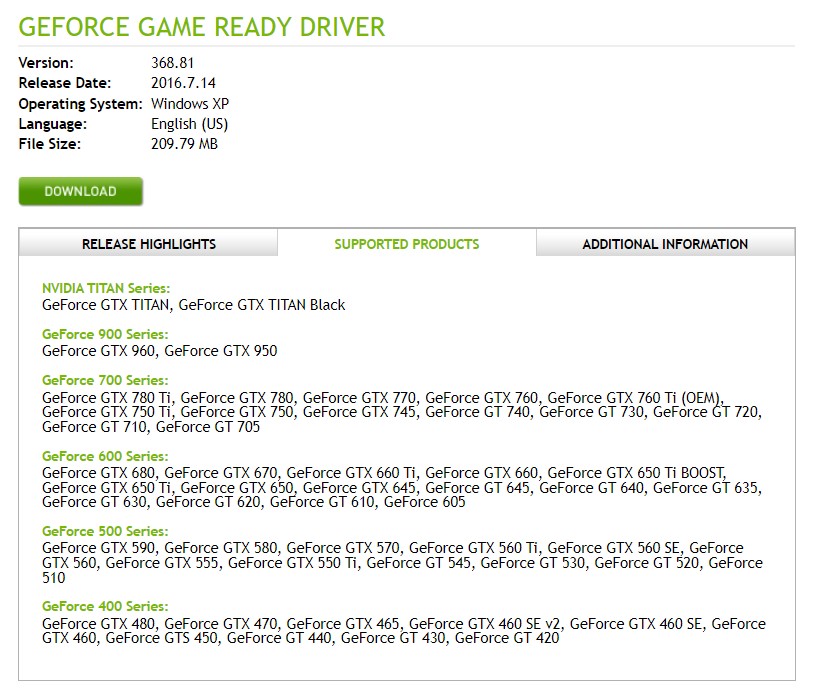The height and width of the screenshot is (694, 813).
Task: Click the Language: label
Action: point(53,124)
